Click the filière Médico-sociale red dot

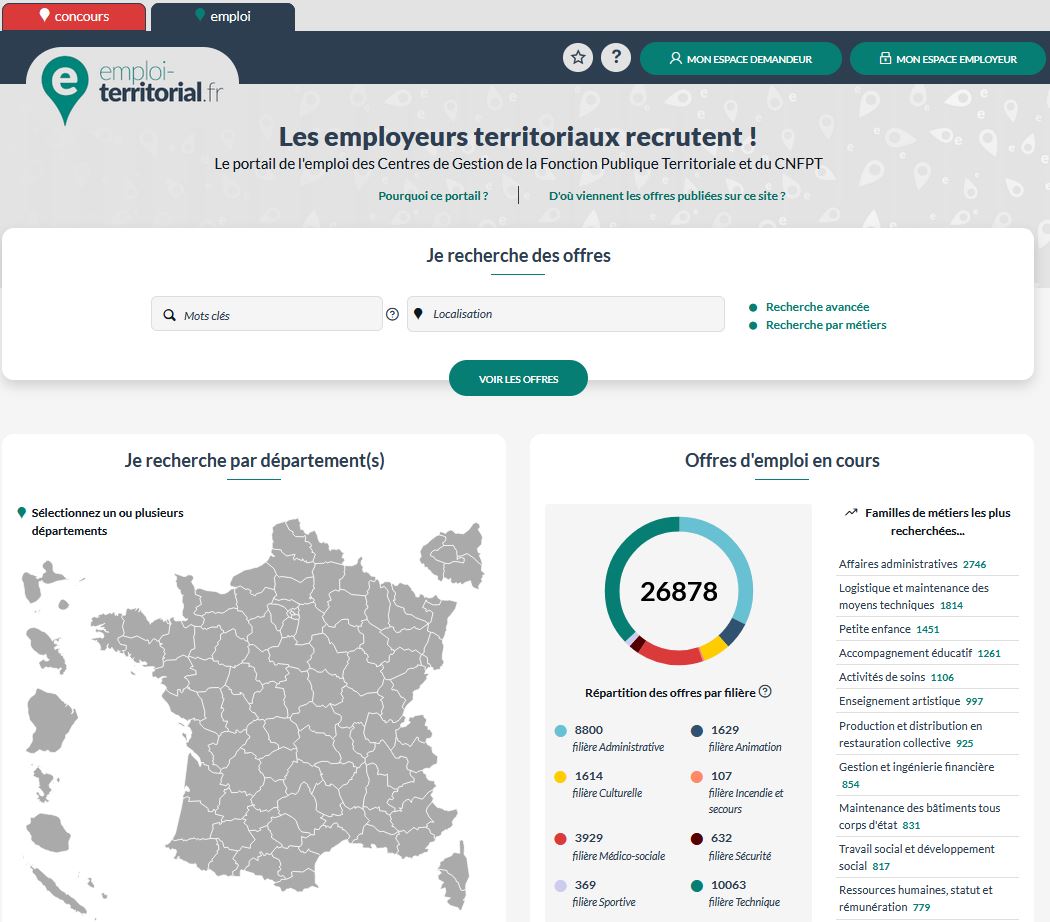tap(560, 839)
